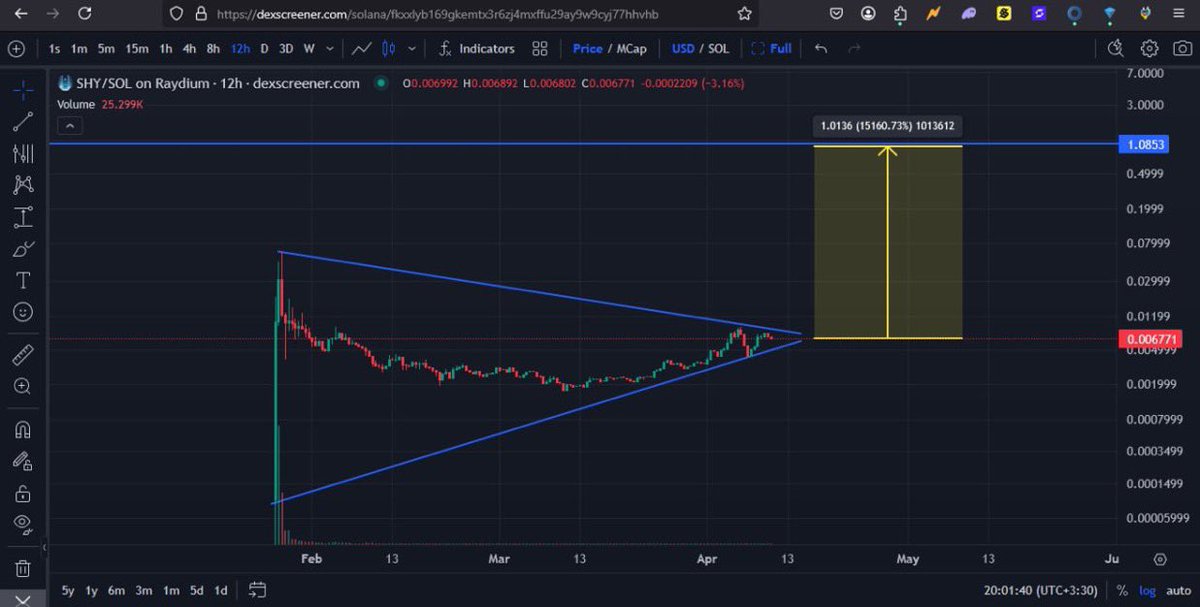Viewport: 1200px width, 607px height.
Task: Select USD as quote currency
Action: pos(683,48)
